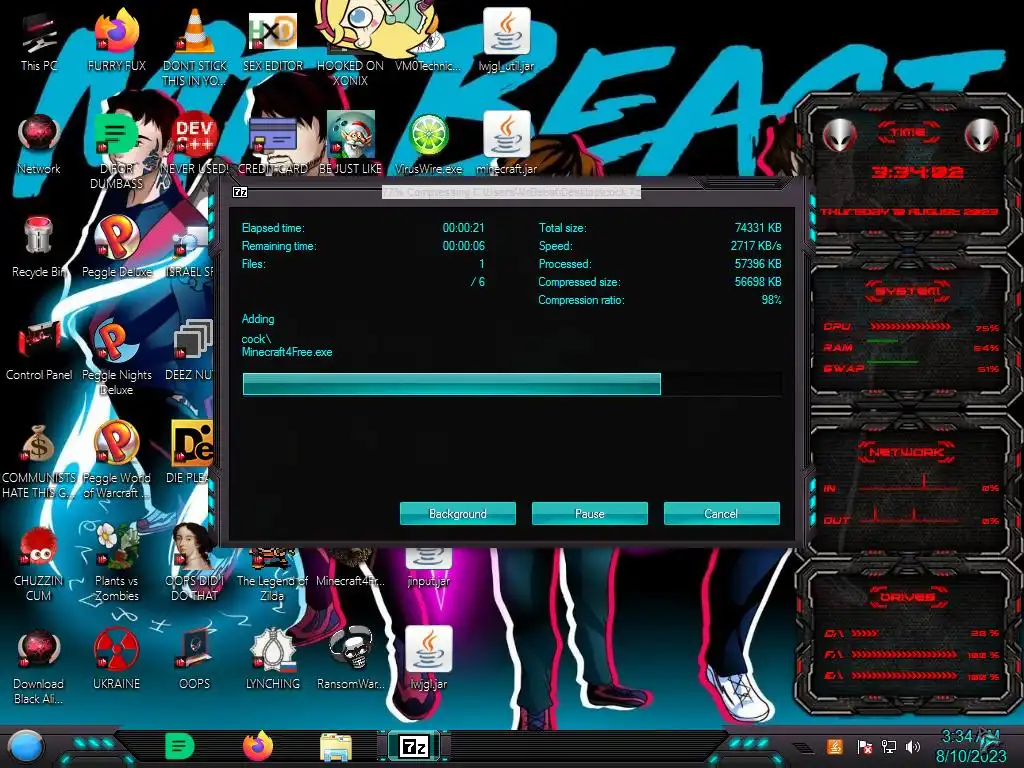Click the '2717 KB/s' speed value
Image resolution: width=1024 pixels, height=768 pixels.
pos(756,246)
